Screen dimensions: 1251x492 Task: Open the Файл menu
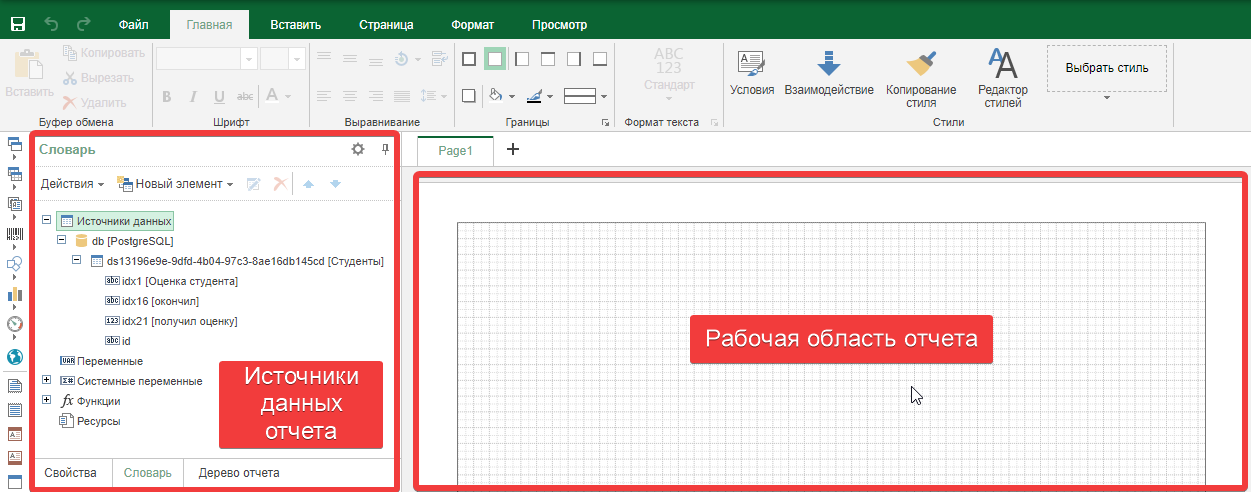coord(133,25)
